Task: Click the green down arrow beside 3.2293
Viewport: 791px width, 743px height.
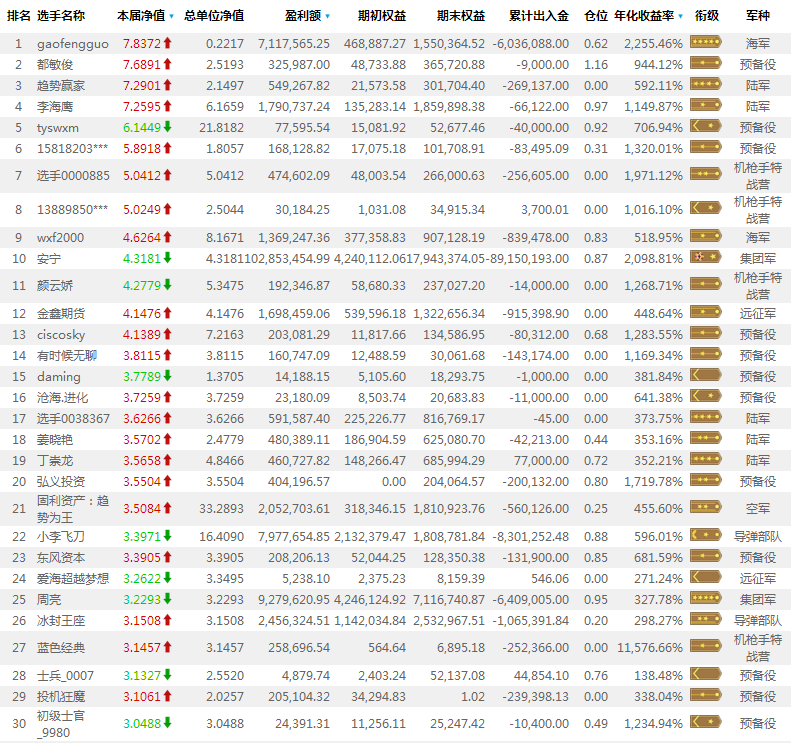Action: (167, 599)
